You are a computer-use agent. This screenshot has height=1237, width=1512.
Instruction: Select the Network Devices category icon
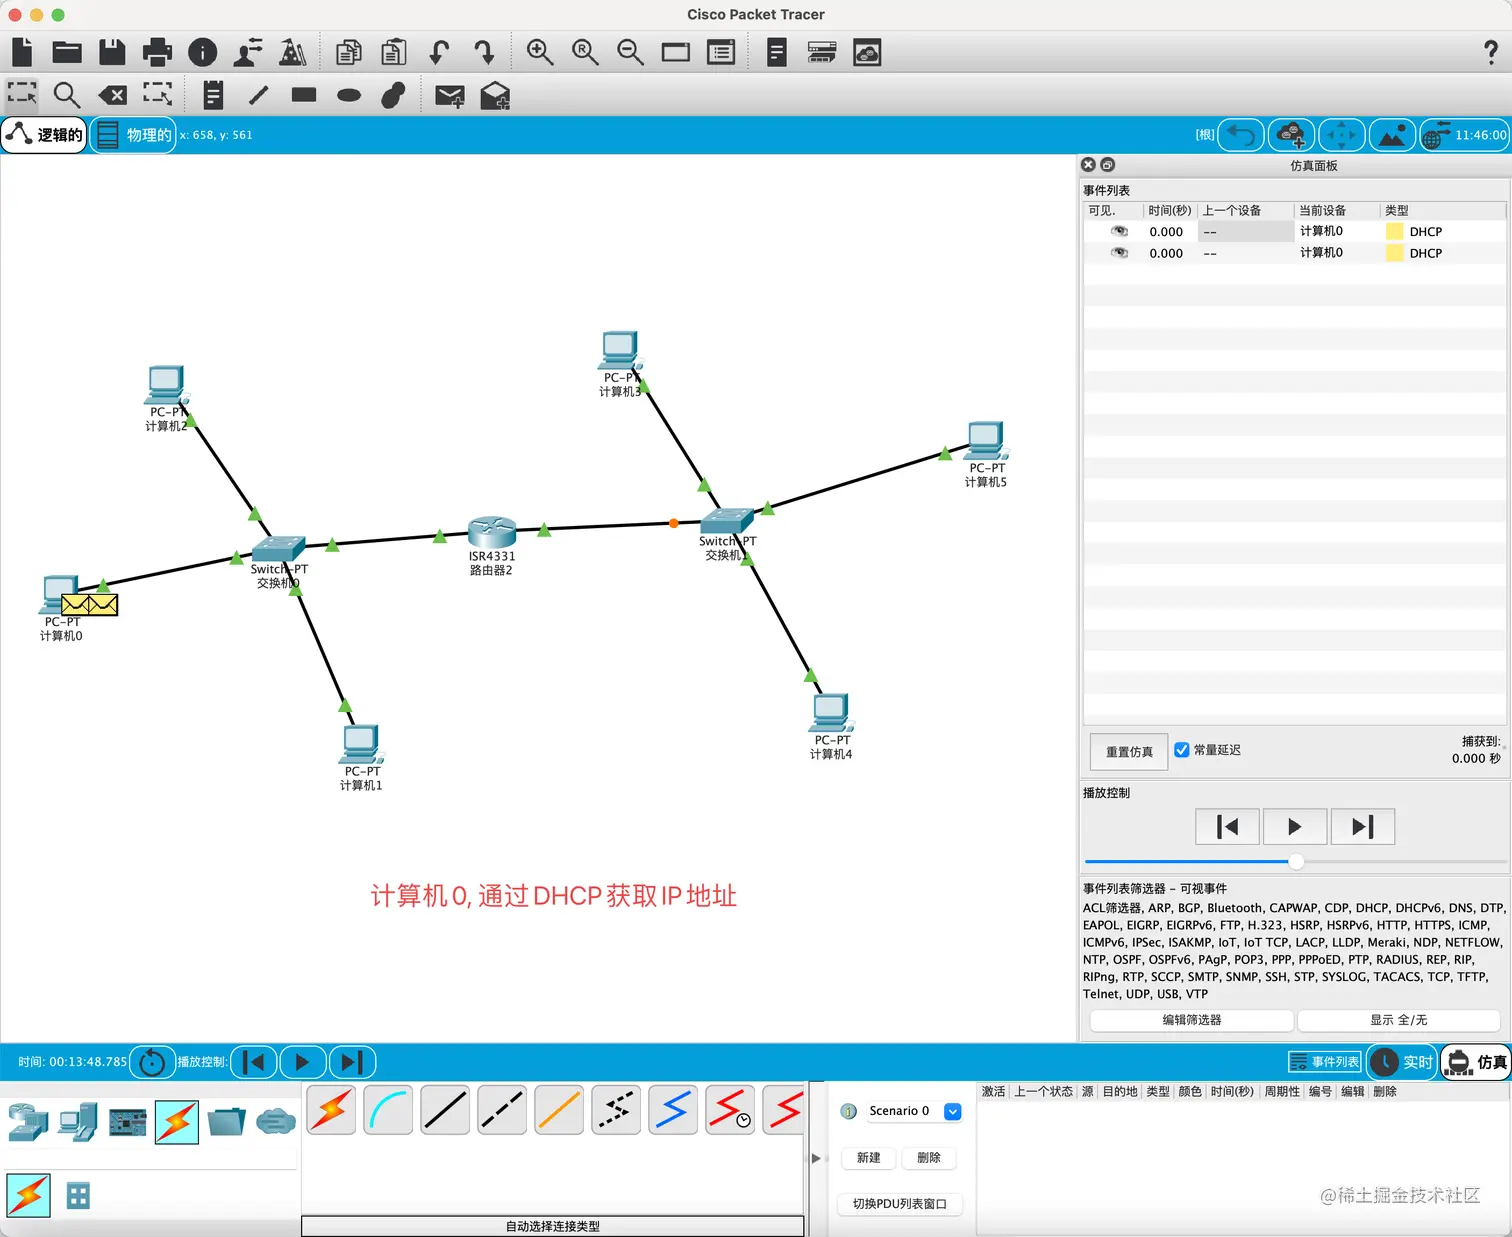(x=28, y=1123)
